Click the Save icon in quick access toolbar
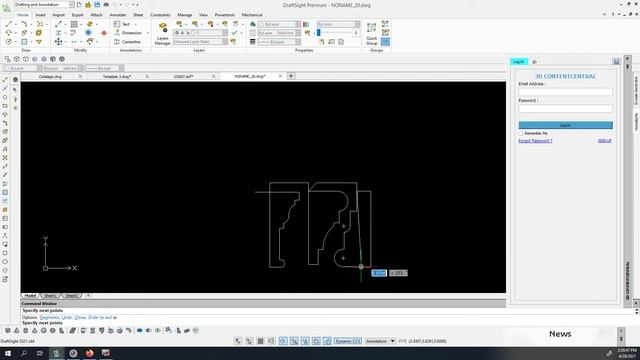640x360 pixels. 97,4
